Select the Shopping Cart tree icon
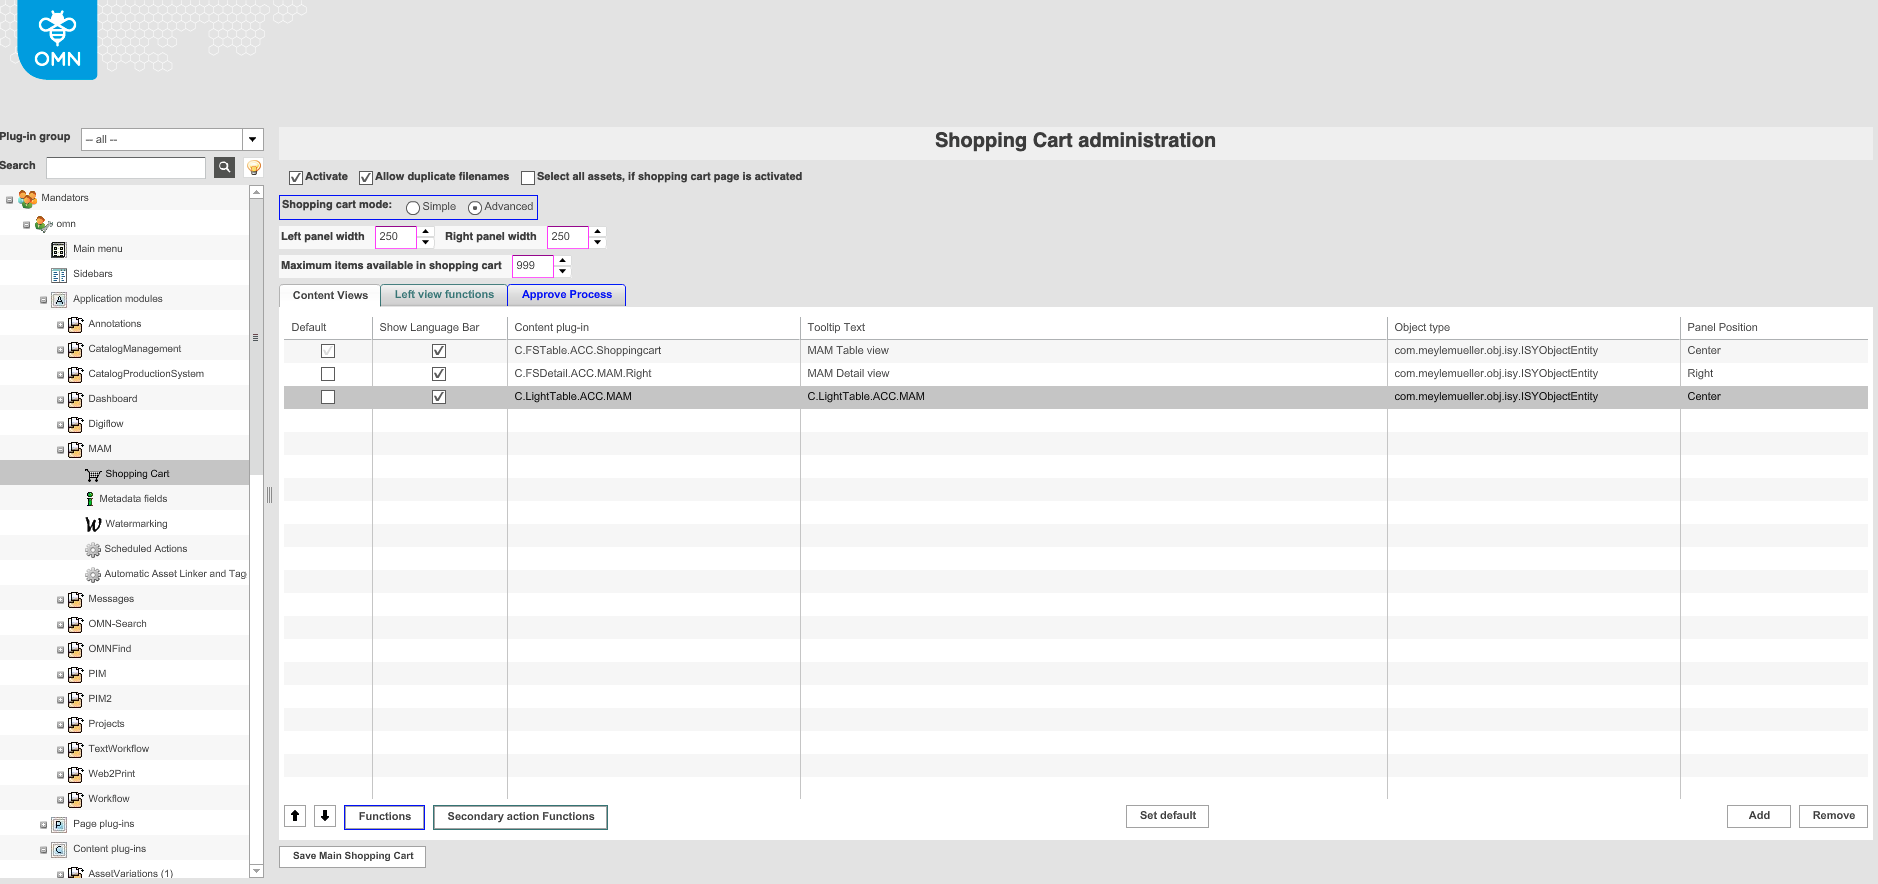 click(x=93, y=475)
